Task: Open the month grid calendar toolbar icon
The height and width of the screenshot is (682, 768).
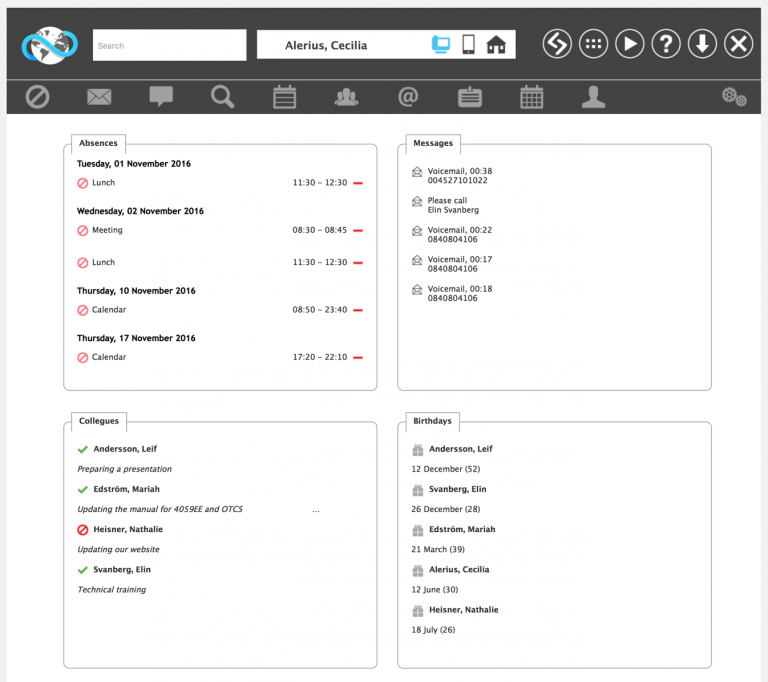Action: (531, 97)
